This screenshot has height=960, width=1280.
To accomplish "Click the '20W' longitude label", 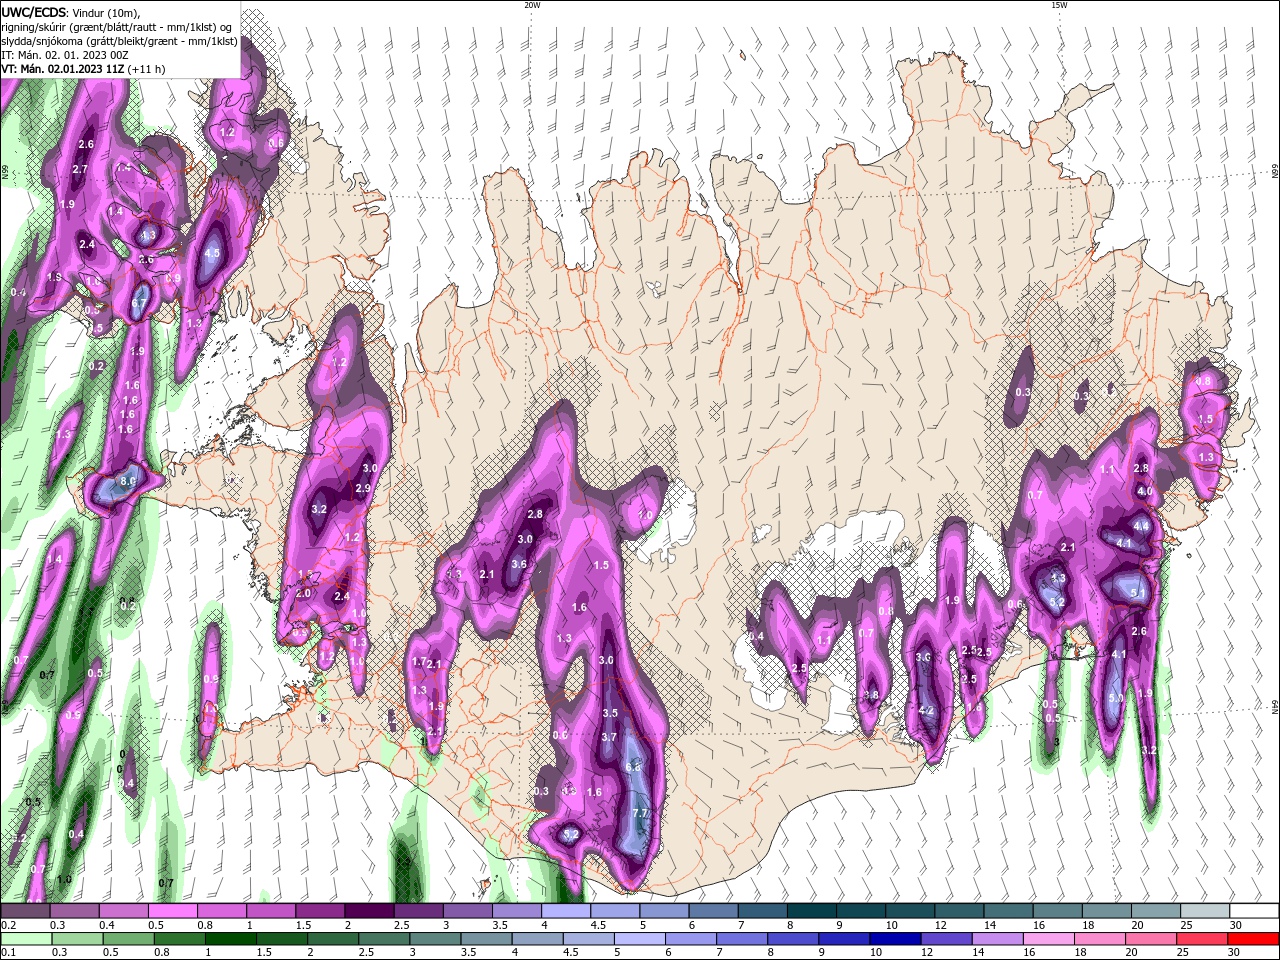I will click(x=532, y=5).
